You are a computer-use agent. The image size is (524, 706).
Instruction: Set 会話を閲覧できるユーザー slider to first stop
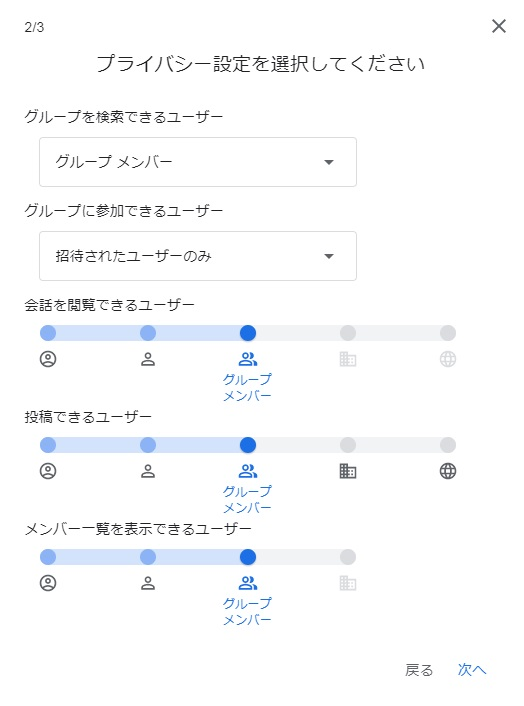[48, 333]
